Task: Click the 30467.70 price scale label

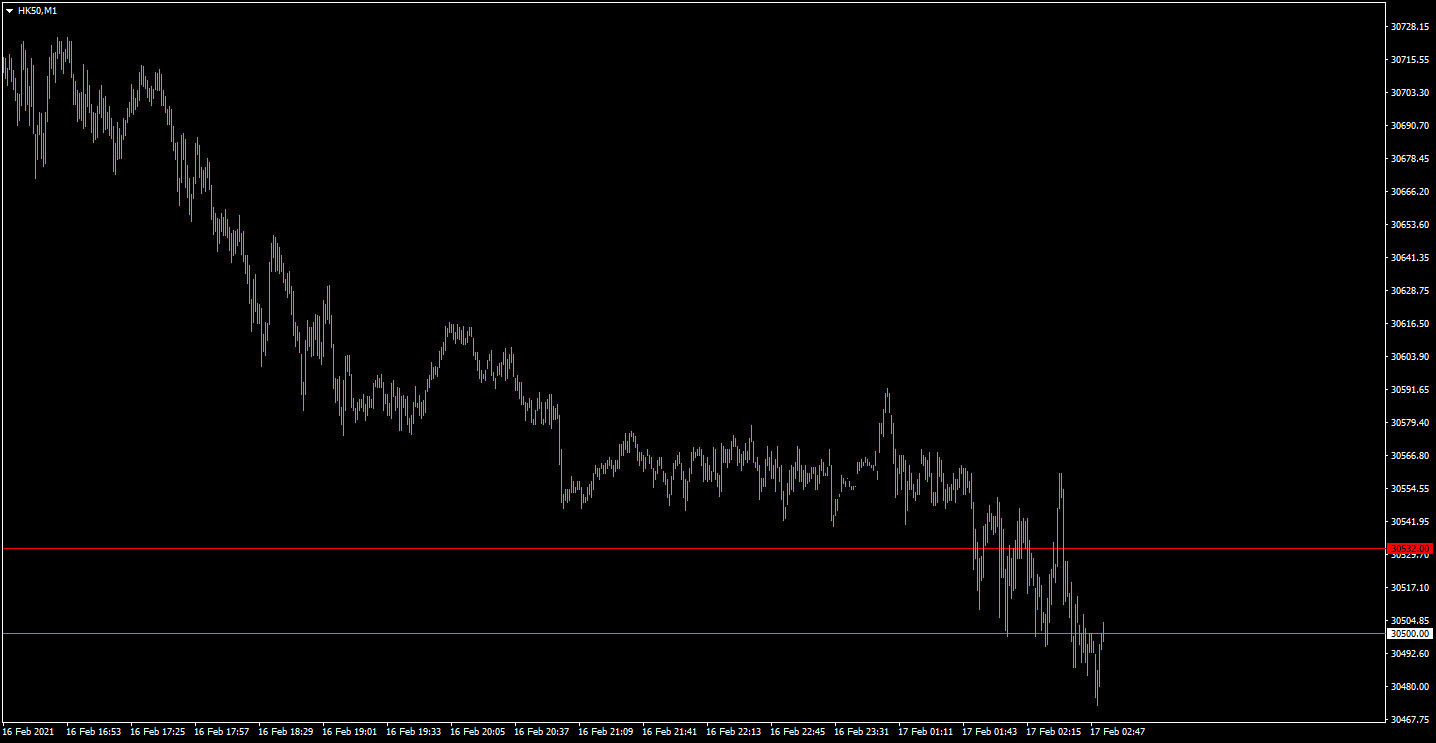Action: click(1410, 720)
